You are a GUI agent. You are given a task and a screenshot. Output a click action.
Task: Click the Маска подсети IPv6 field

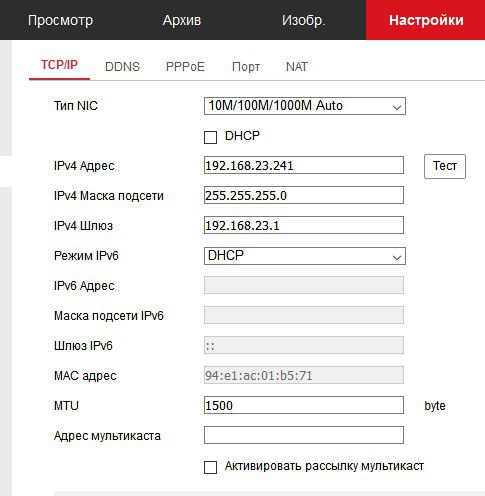304,315
